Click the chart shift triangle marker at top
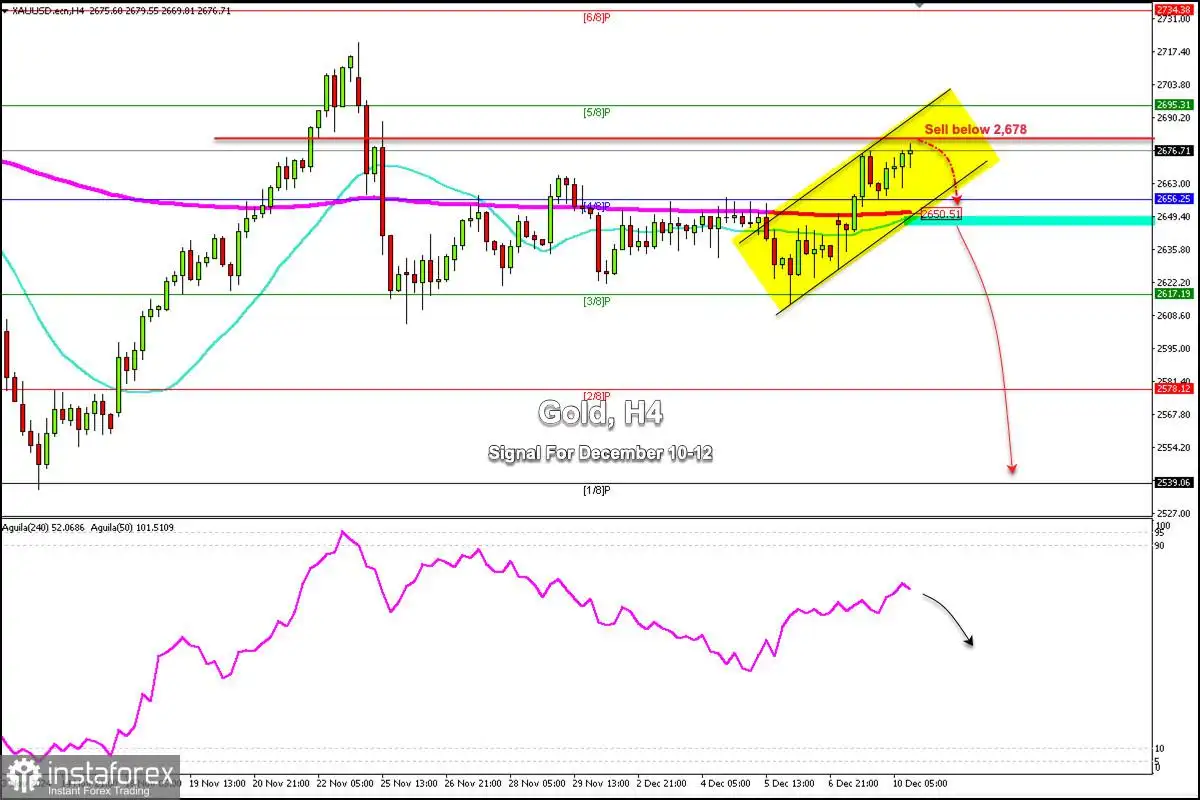1200x800 pixels. tap(920, 3)
